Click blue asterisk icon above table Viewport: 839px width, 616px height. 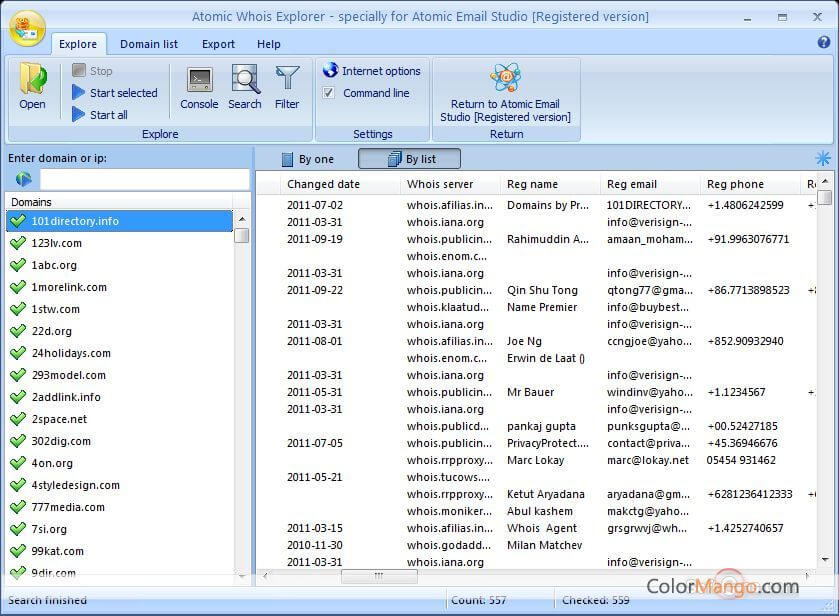tap(822, 158)
